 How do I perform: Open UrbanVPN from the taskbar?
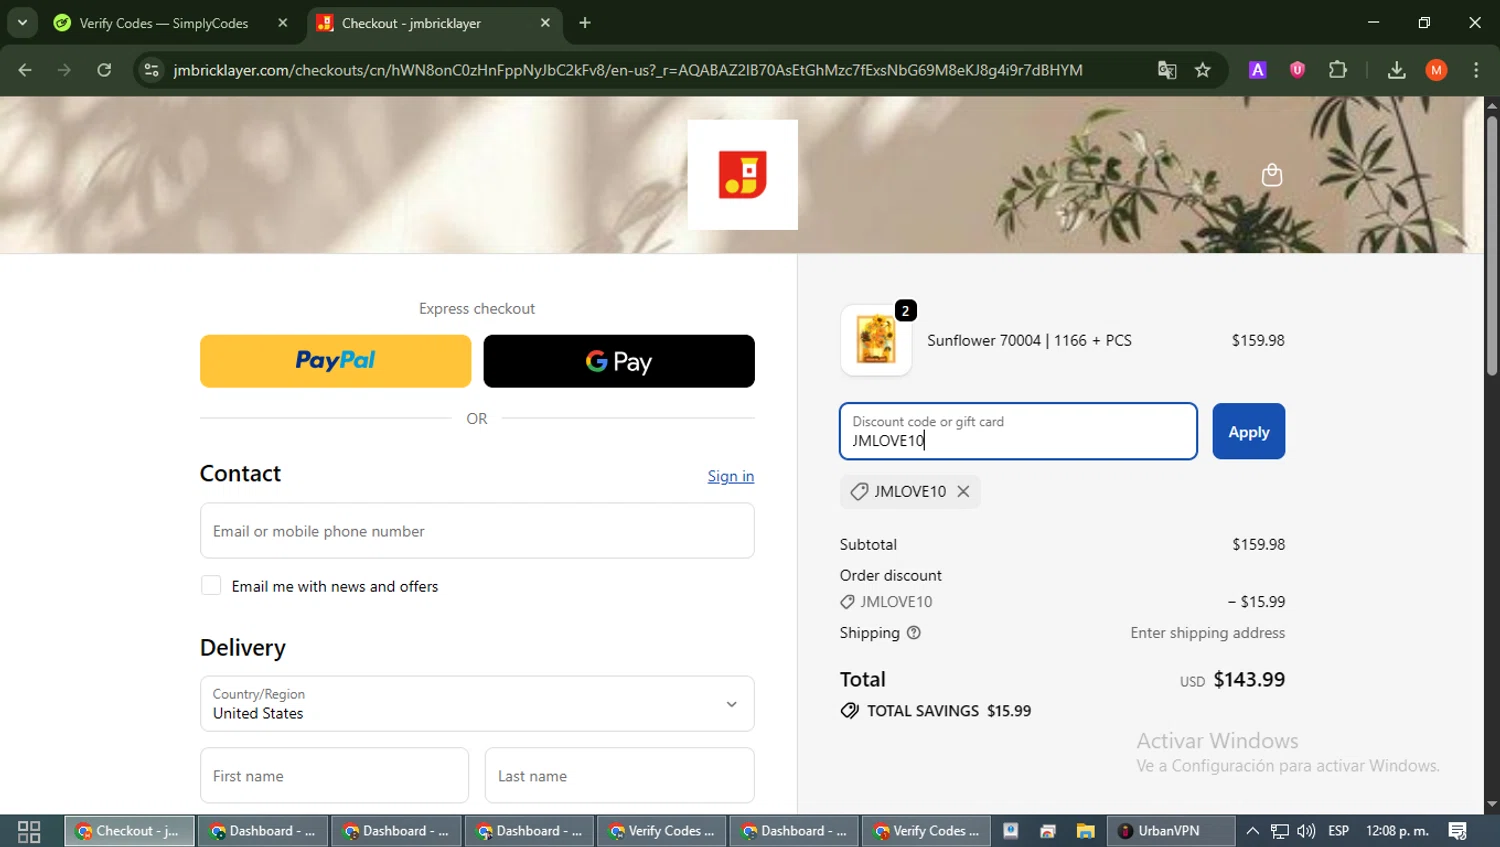(x=1170, y=831)
